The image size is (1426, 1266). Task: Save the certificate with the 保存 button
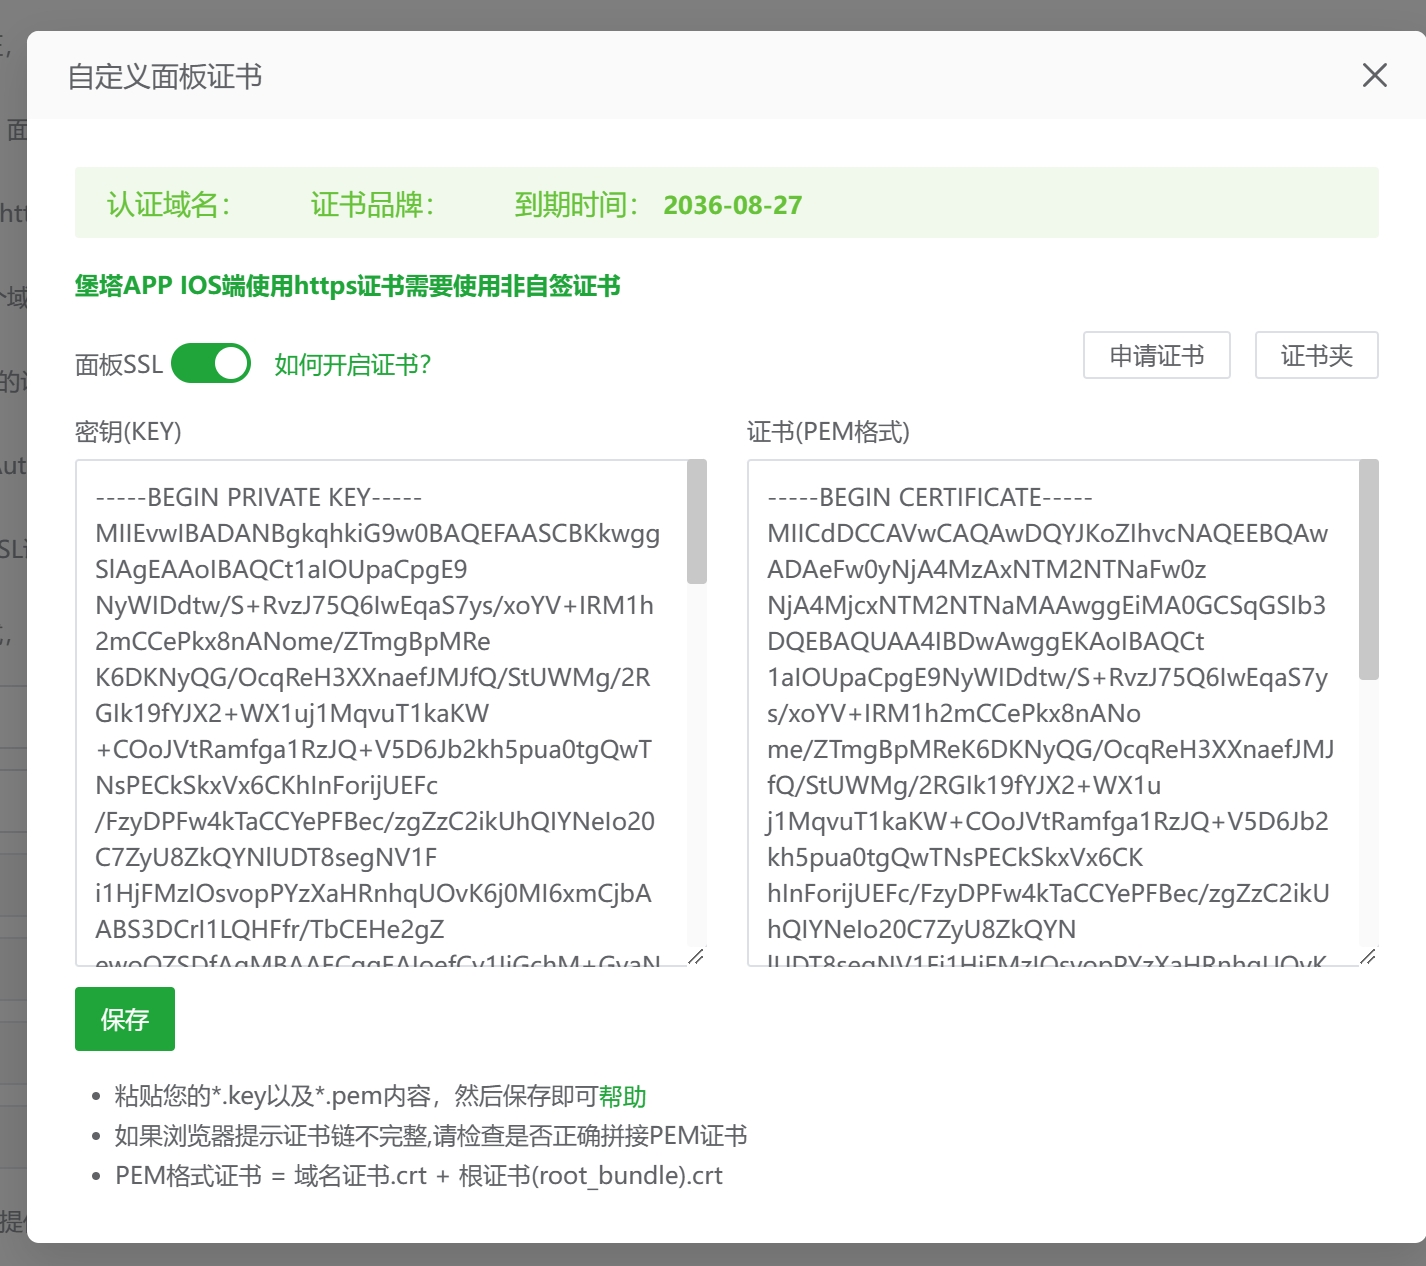[x=125, y=1019]
